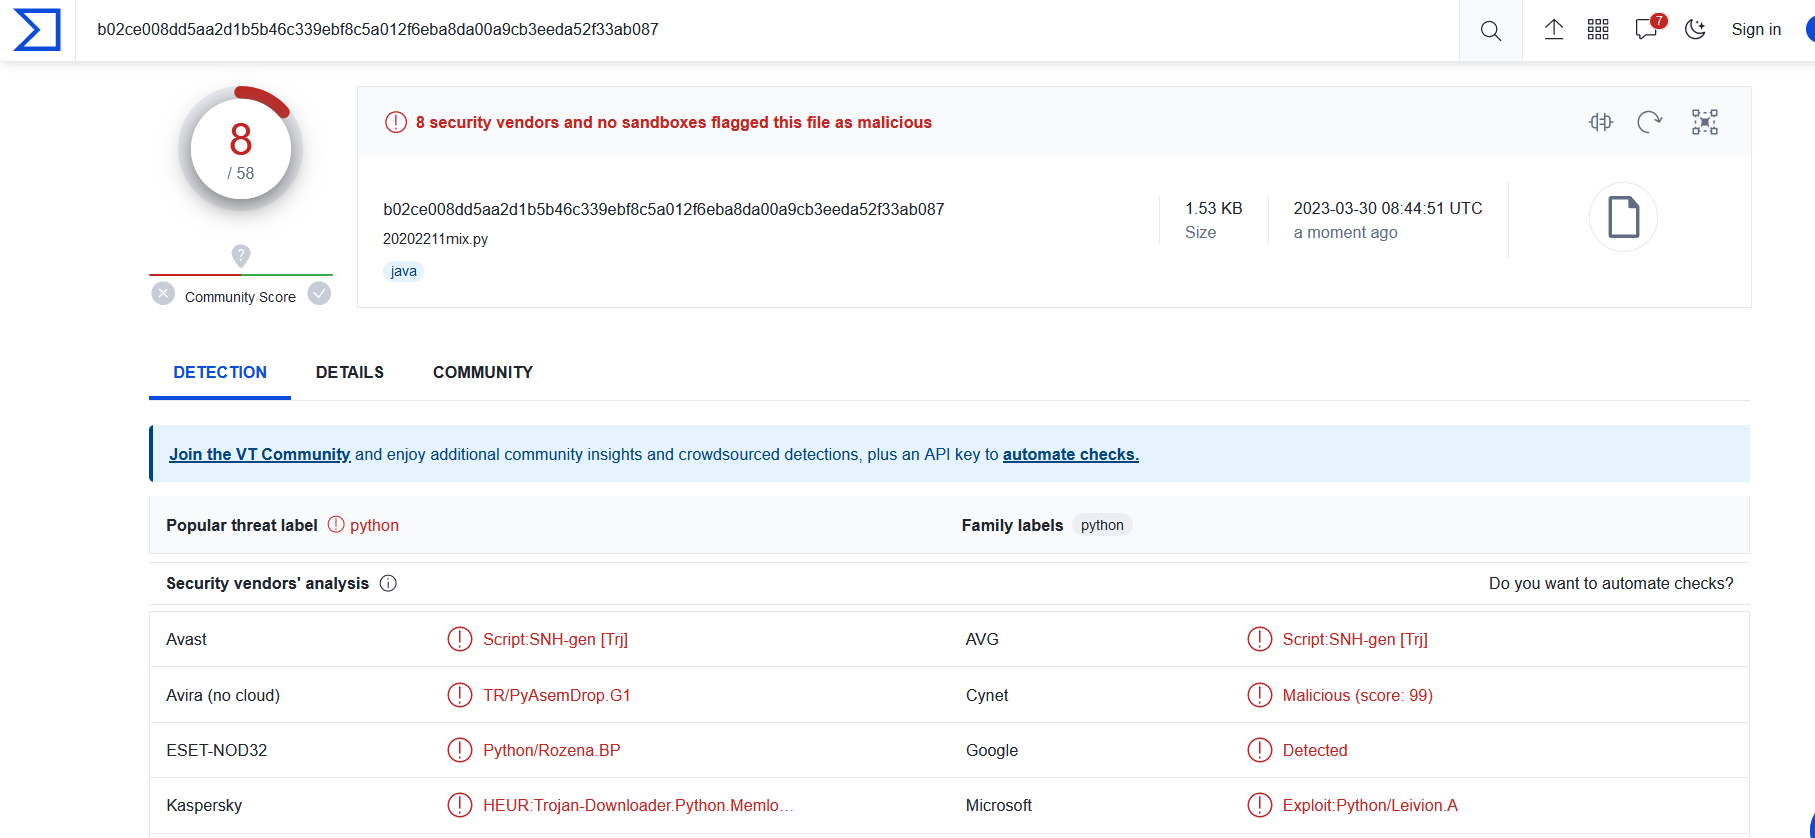Open the apps grid menu icon
Screen dimensions: 1815x838
tap(1598, 30)
